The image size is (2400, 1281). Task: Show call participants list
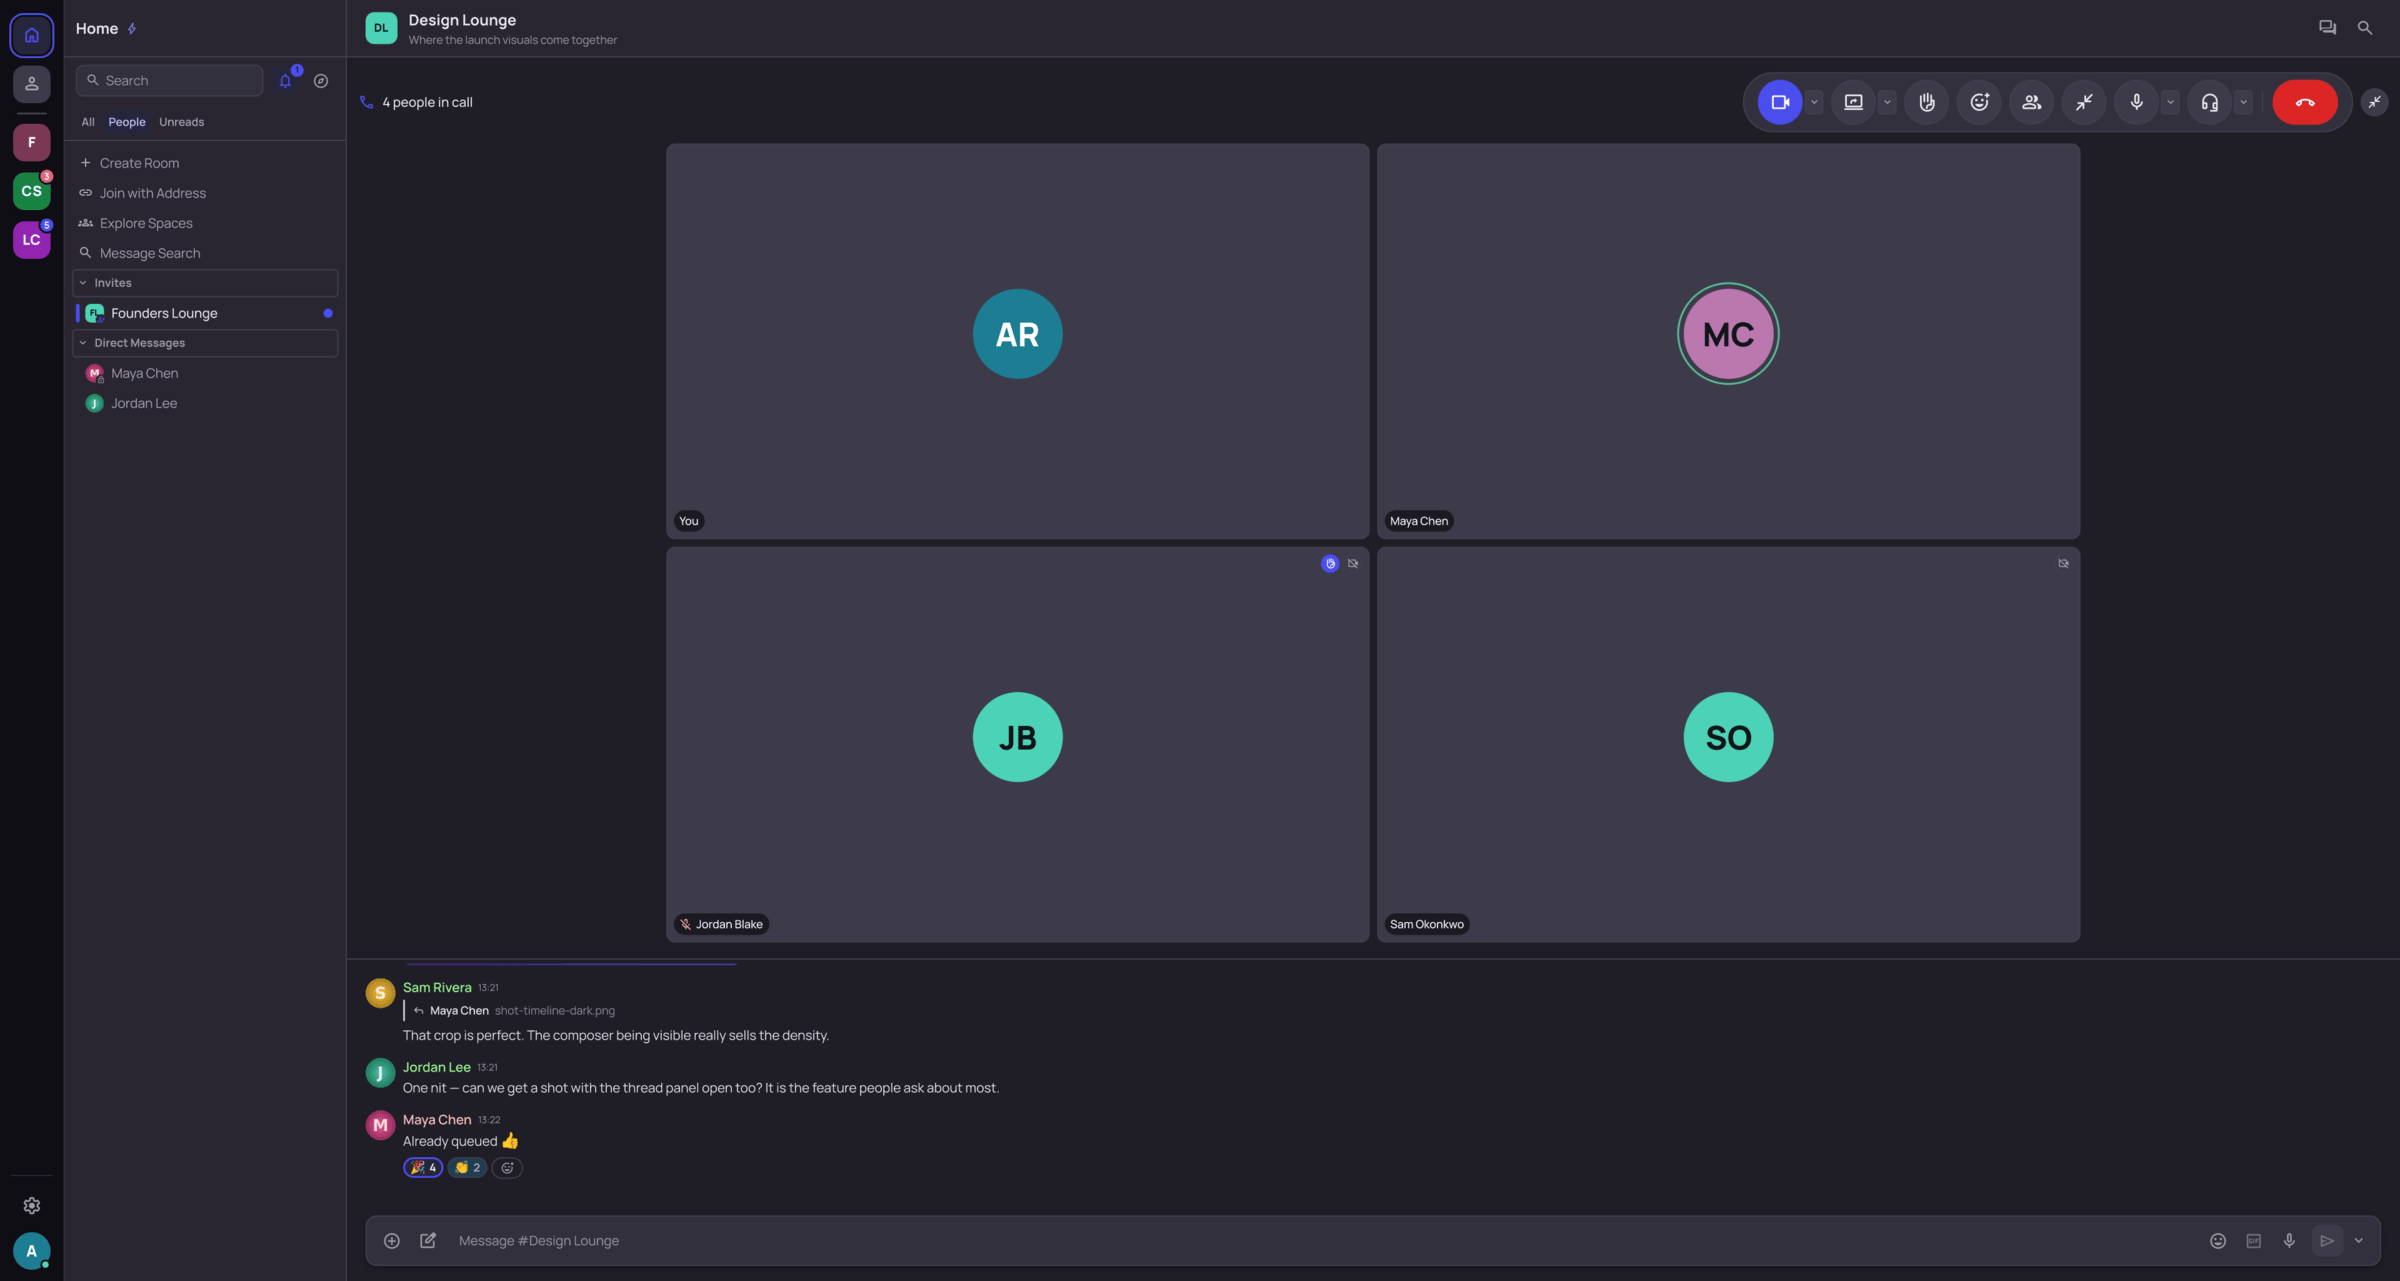click(2031, 102)
